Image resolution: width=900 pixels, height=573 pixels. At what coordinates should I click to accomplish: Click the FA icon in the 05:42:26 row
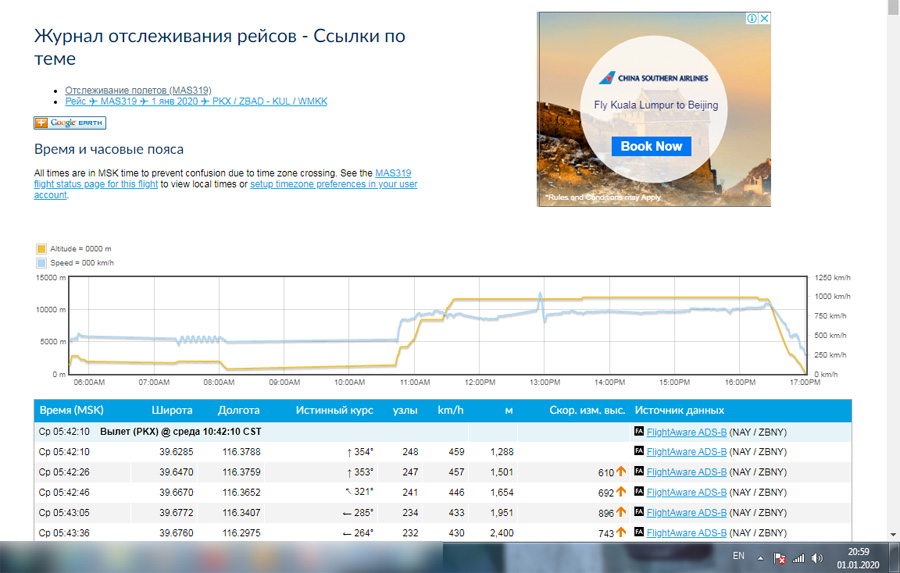tap(639, 471)
